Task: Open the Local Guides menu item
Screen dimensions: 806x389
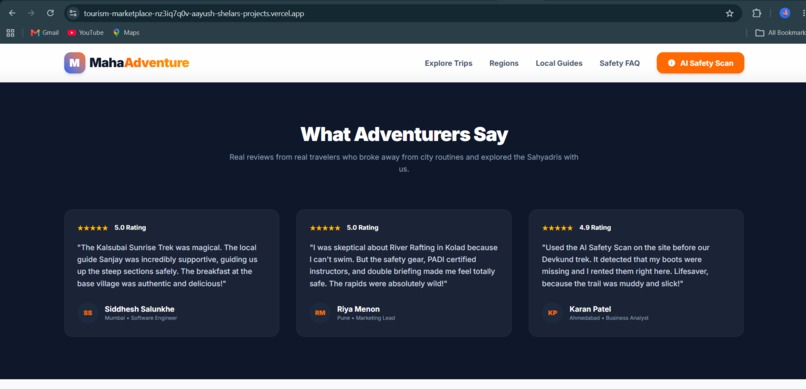Action: click(x=559, y=63)
